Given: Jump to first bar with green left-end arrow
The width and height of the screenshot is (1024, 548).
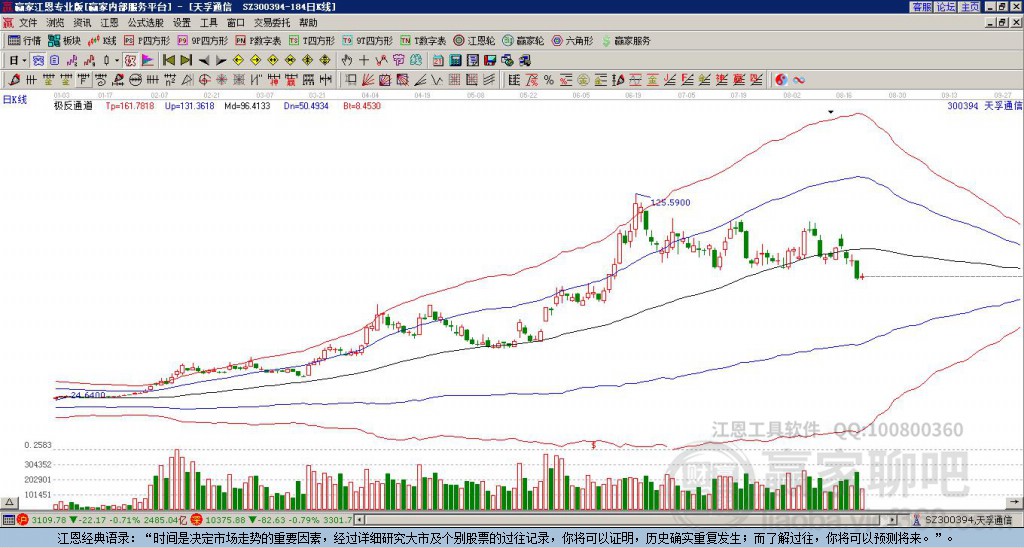Looking at the screenshot, I should (168, 61).
